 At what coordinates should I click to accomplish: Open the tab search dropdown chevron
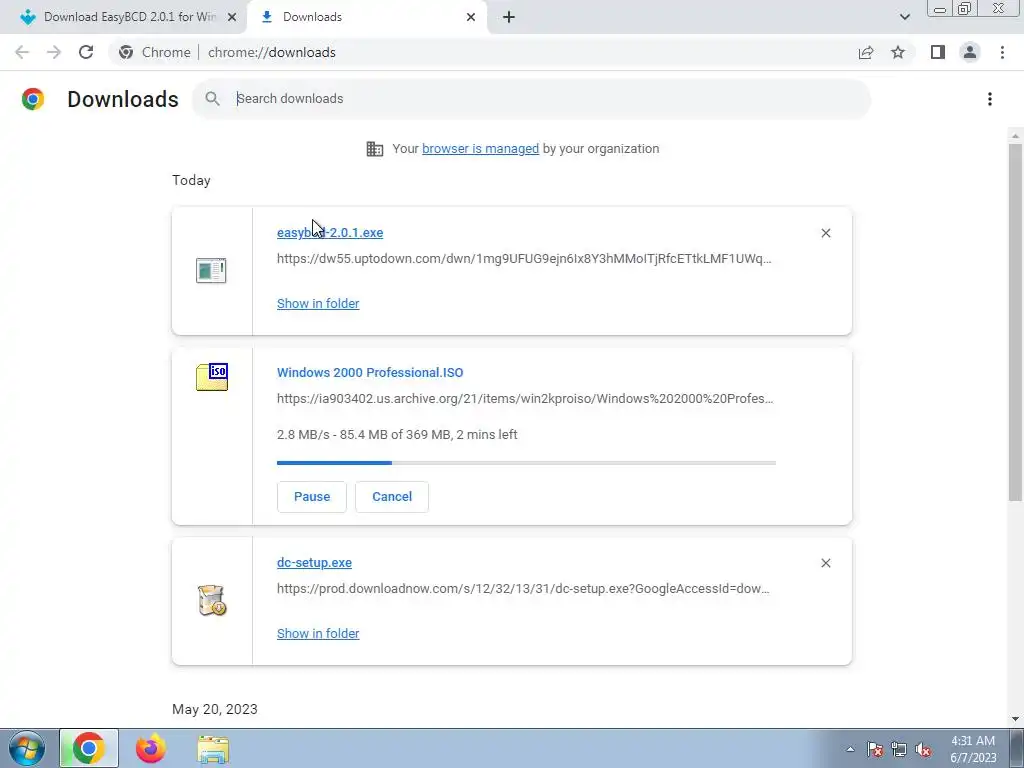tap(904, 17)
